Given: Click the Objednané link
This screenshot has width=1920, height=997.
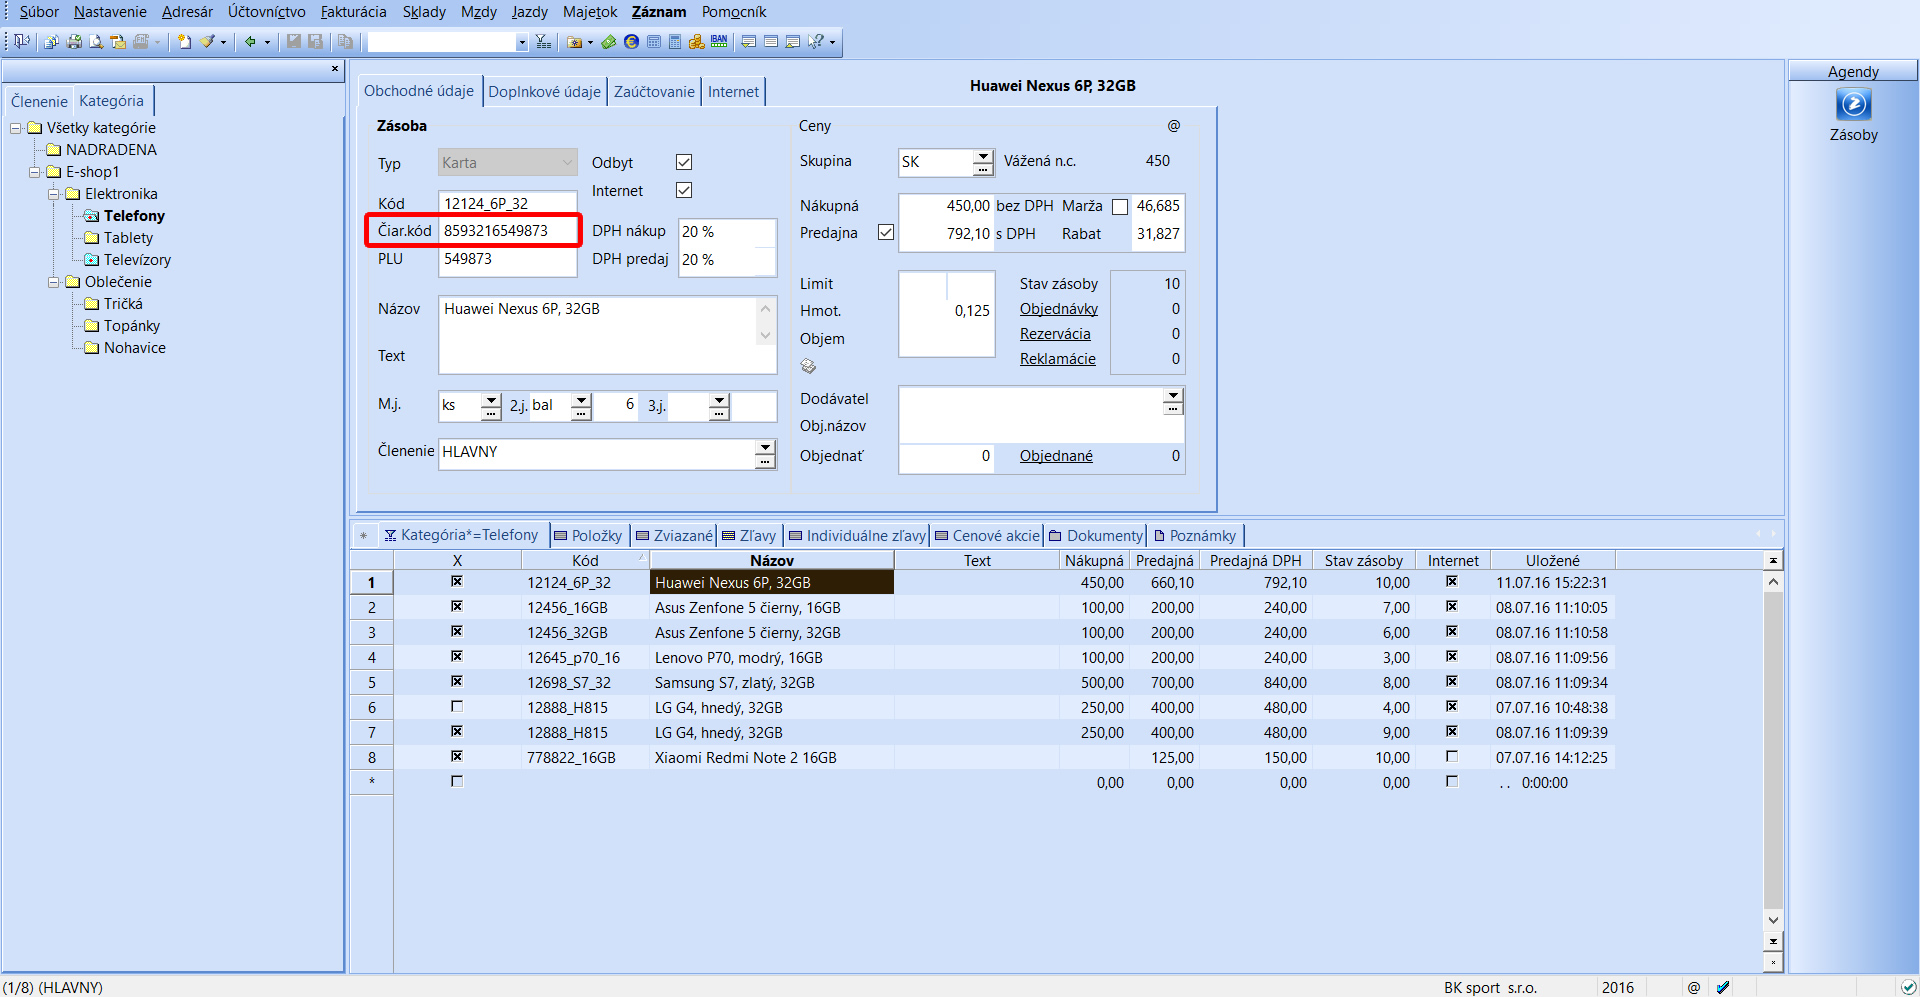Looking at the screenshot, I should 1056,456.
